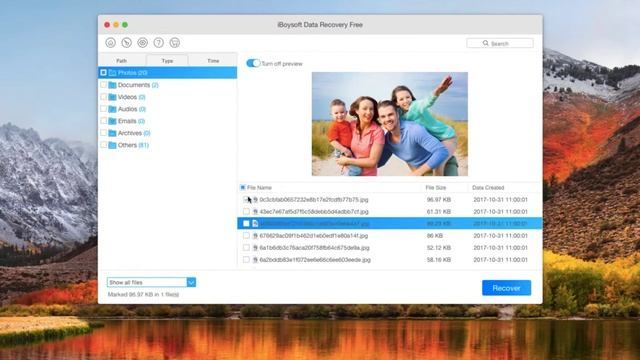Check the Others category checkbox
Viewport: 640px width, 360px height.
pos(103,145)
